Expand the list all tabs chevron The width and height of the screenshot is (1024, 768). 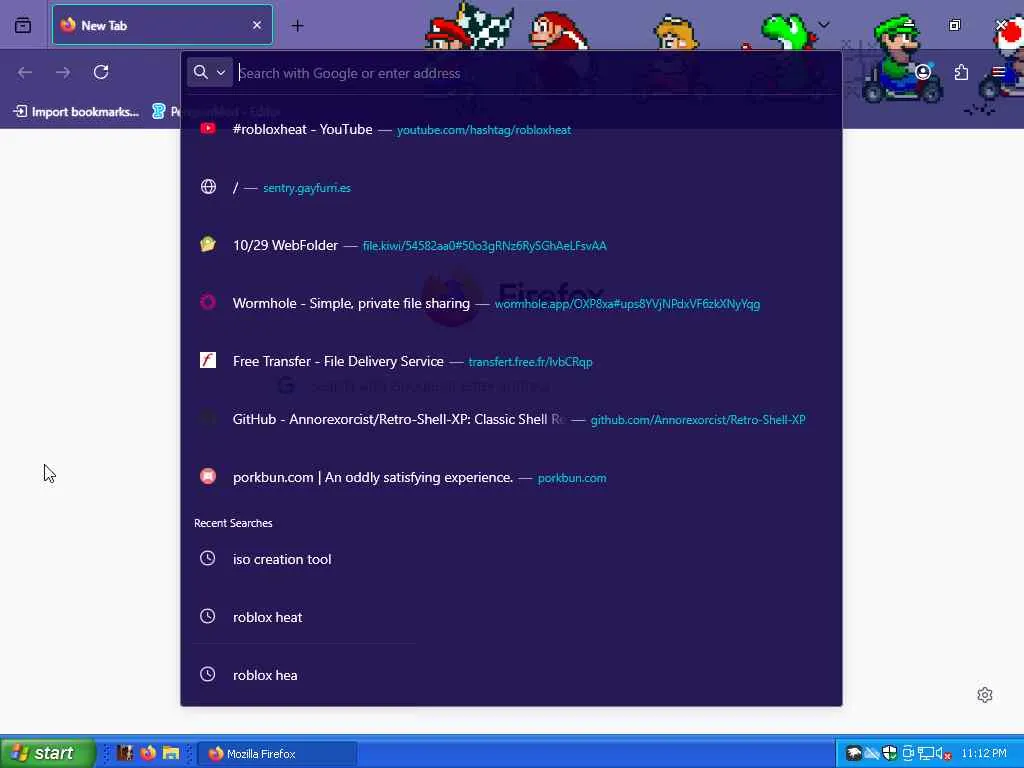coord(824,25)
